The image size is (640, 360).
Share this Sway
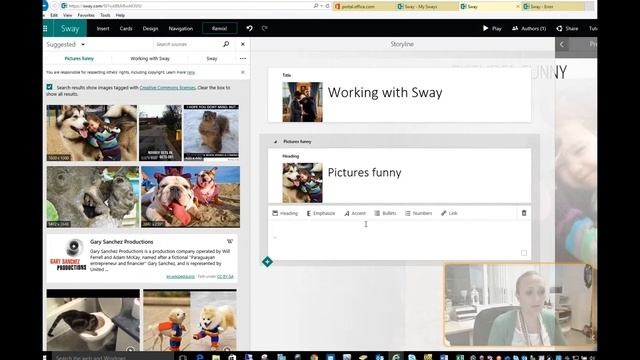pyautogui.click(x=567, y=29)
